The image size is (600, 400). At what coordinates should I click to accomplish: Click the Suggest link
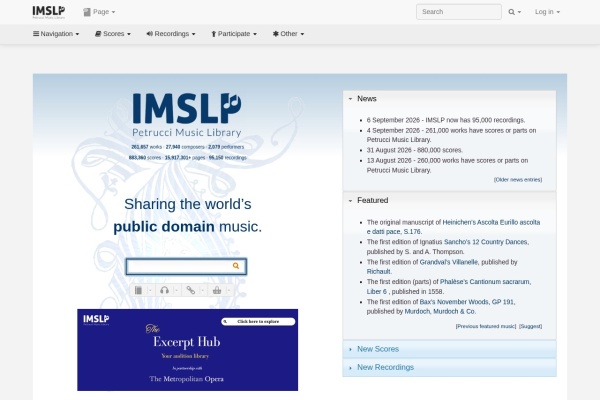(x=530, y=327)
